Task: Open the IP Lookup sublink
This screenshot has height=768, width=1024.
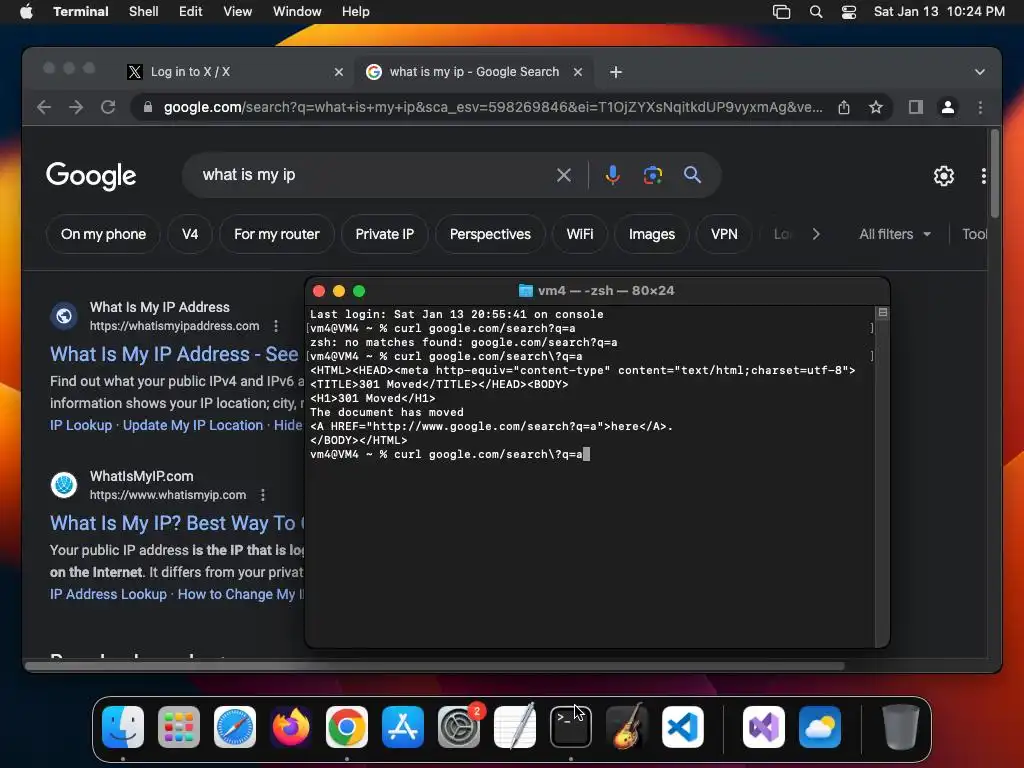Action: 81,425
